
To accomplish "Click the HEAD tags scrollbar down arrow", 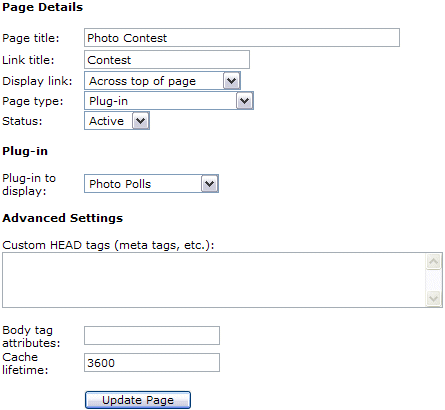I will pyautogui.click(x=434, y=298).
